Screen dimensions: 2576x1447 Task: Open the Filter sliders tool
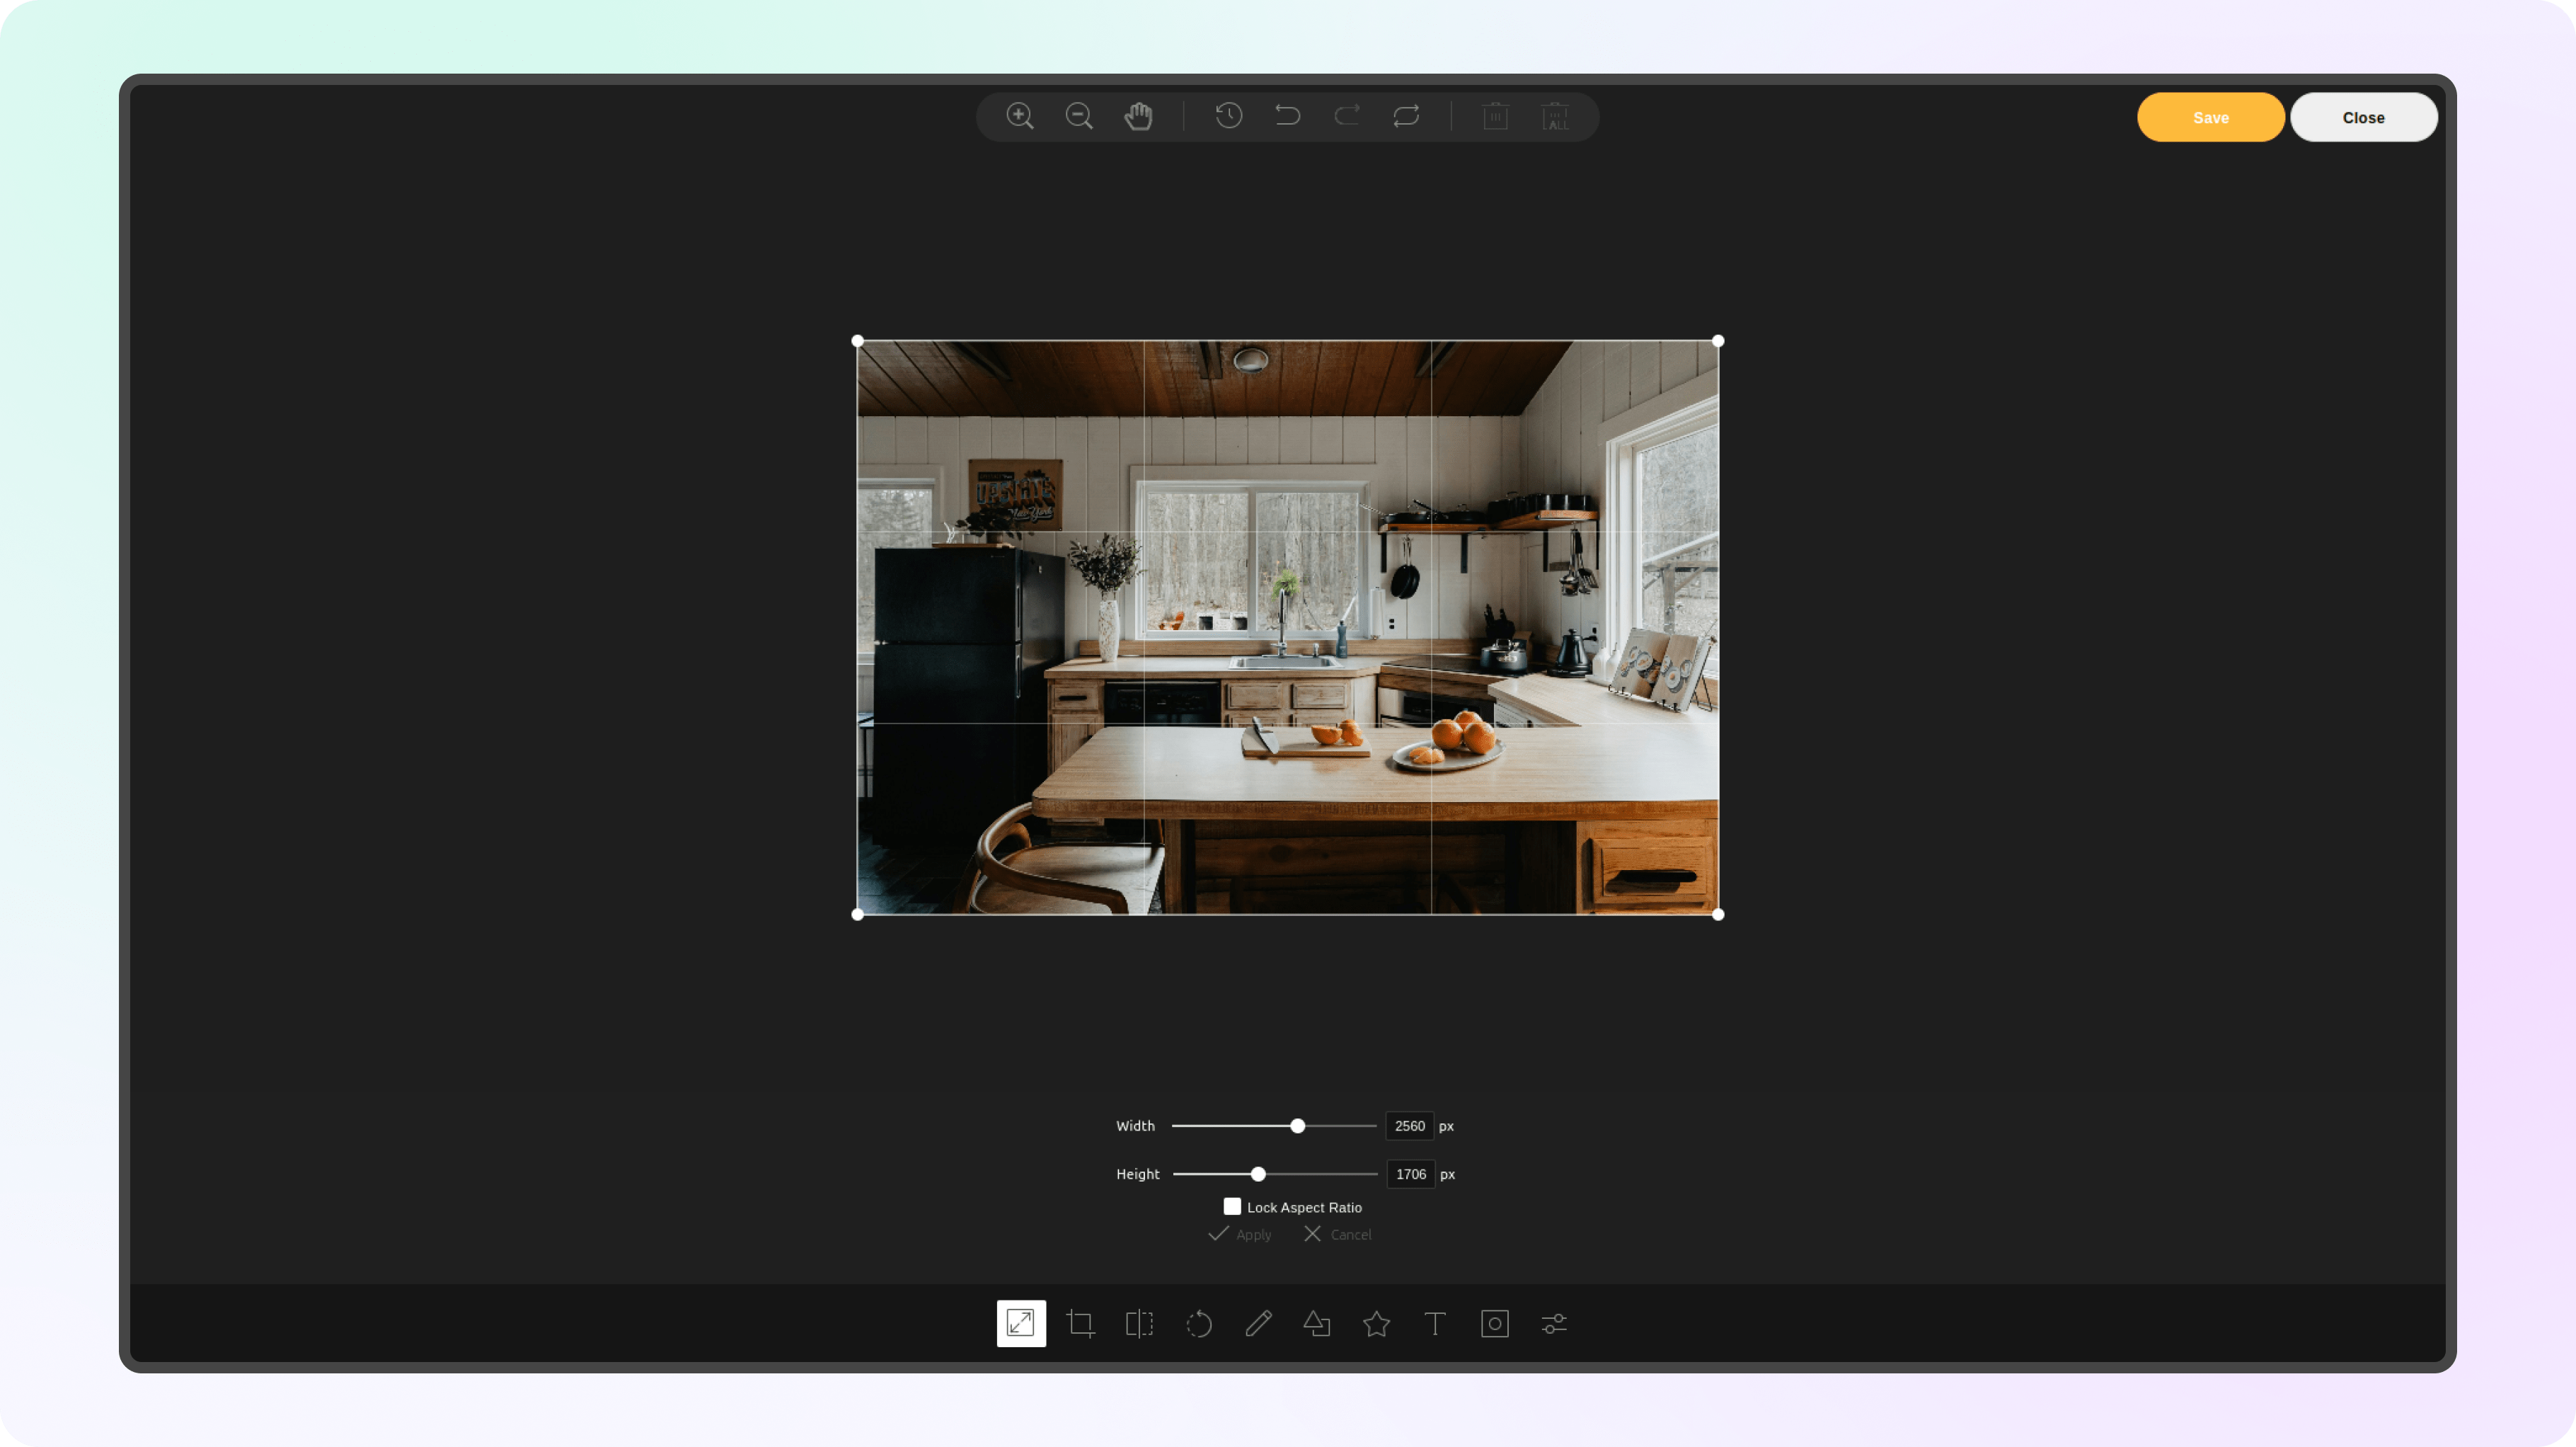point(1554,1323)
